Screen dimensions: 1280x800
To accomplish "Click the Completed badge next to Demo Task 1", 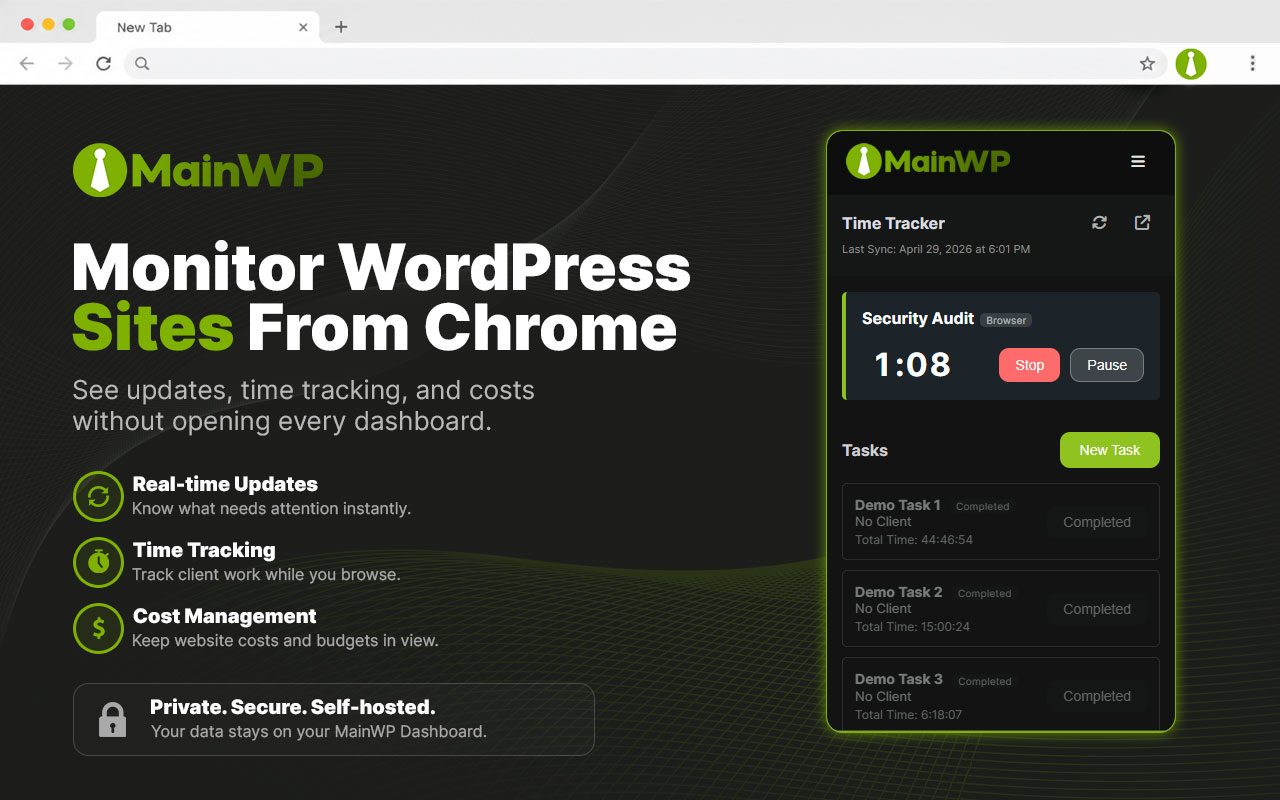I will click(983, 506).
